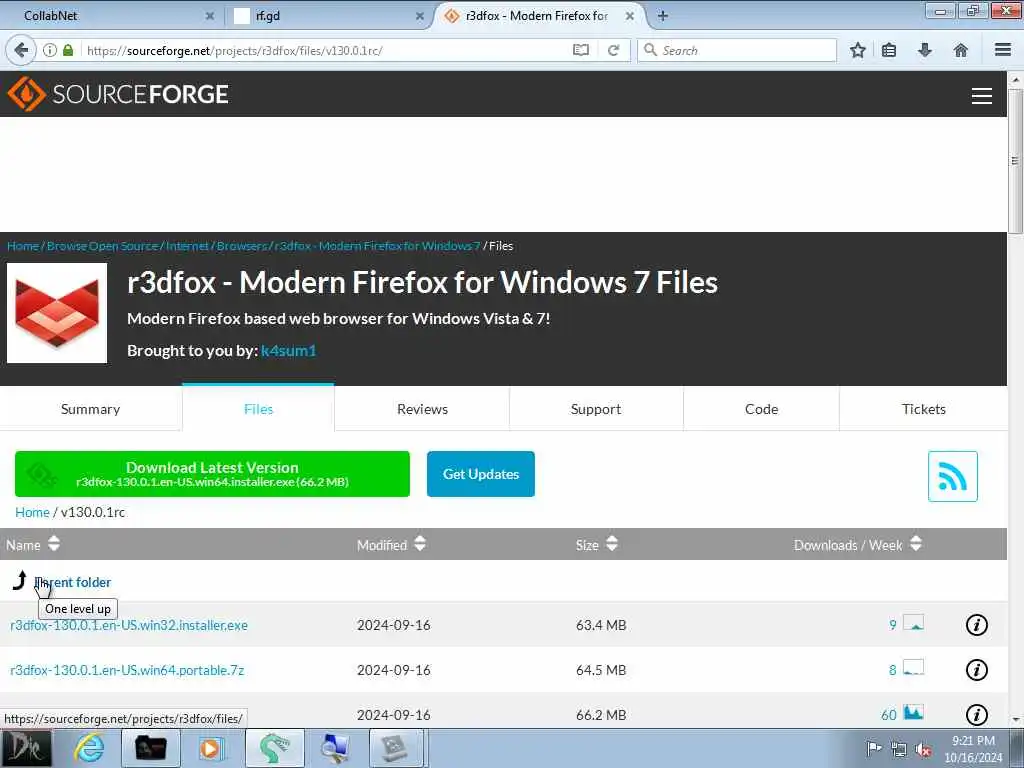Open the Browsers breadcrumb link
Screen dimensions: 1024x768
tap(242, 246)
